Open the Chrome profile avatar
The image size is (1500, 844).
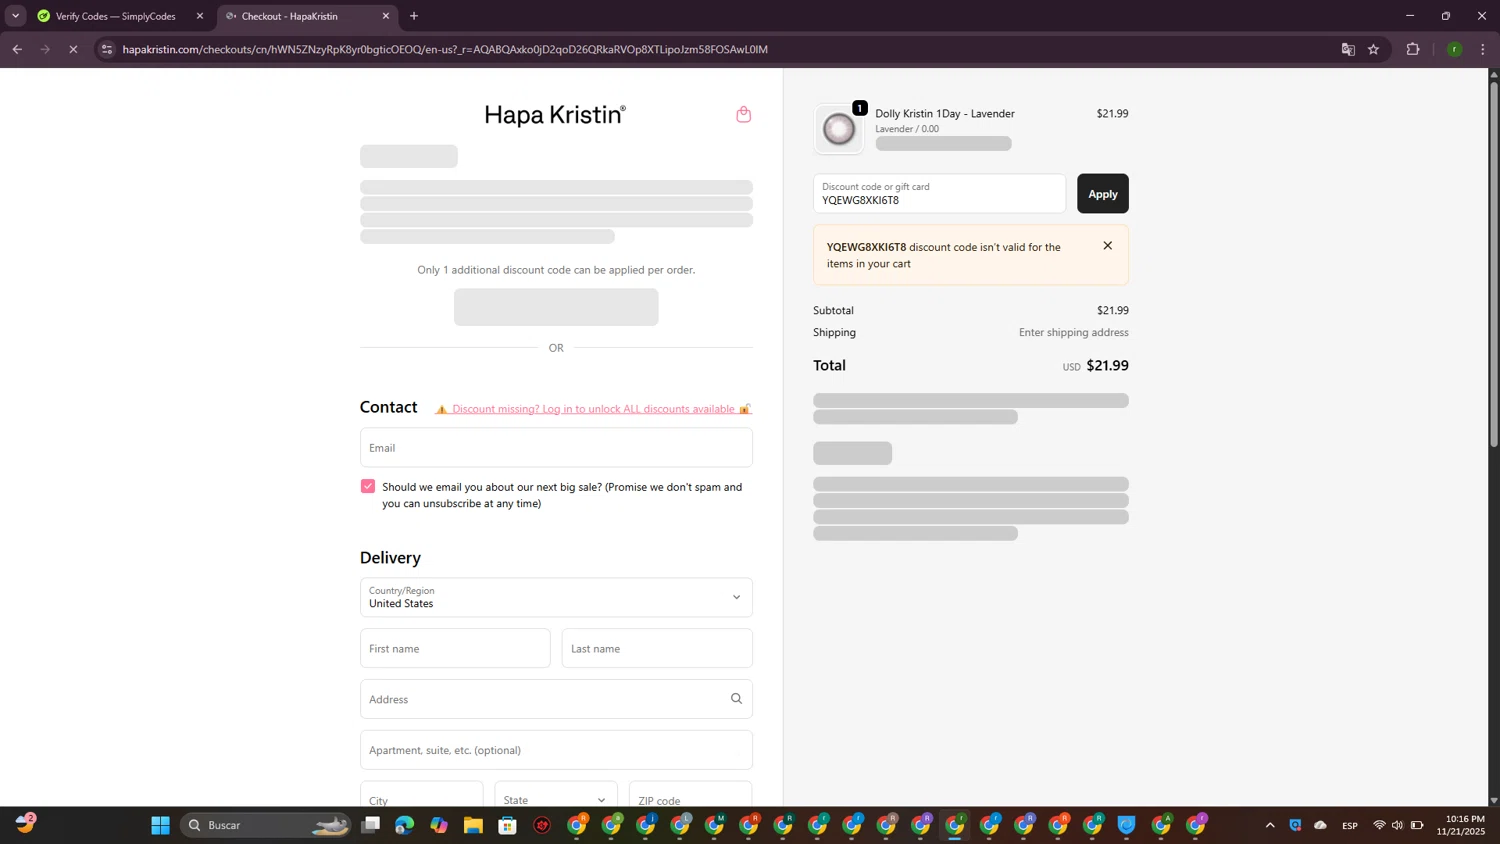click(x=1455, y=49)
